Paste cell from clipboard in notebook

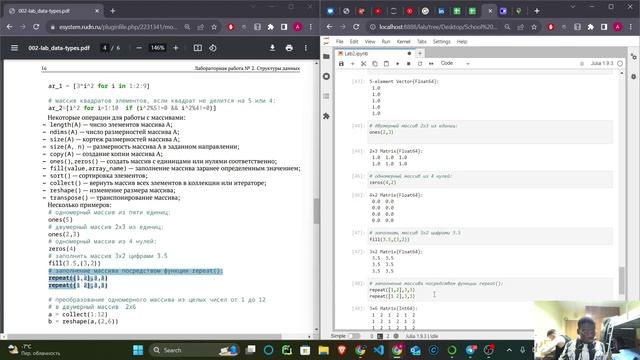point(386,64)
